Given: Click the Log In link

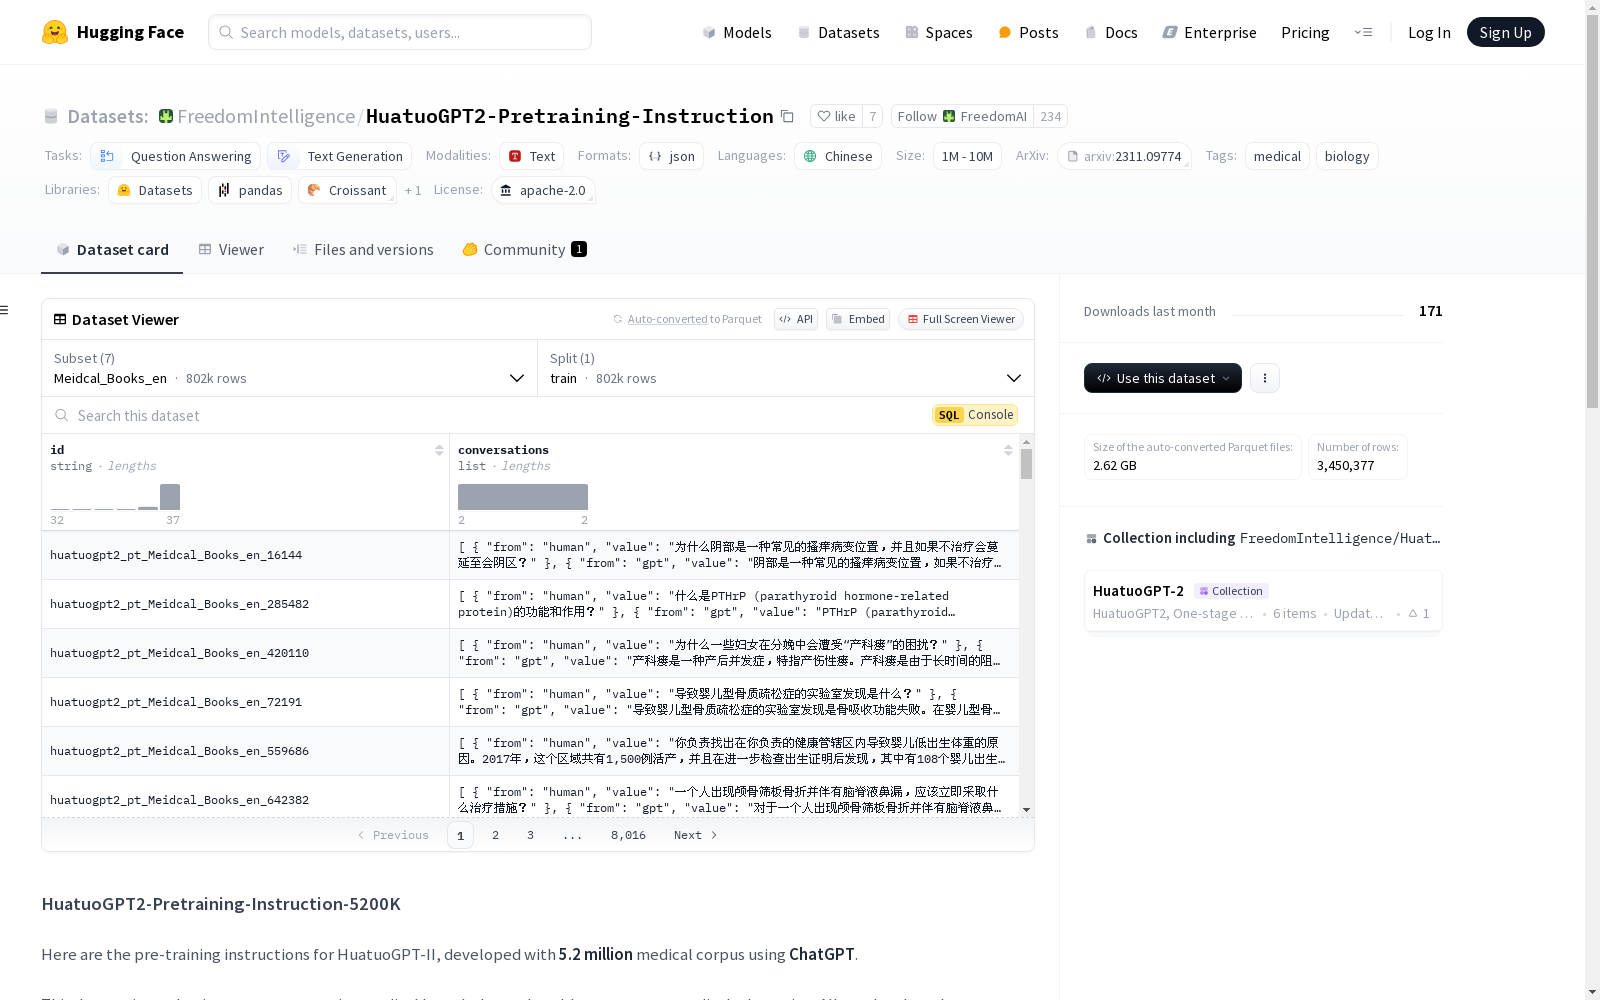Looking at the screenshot, I should pyautogui.click(x=1429, y=32).
